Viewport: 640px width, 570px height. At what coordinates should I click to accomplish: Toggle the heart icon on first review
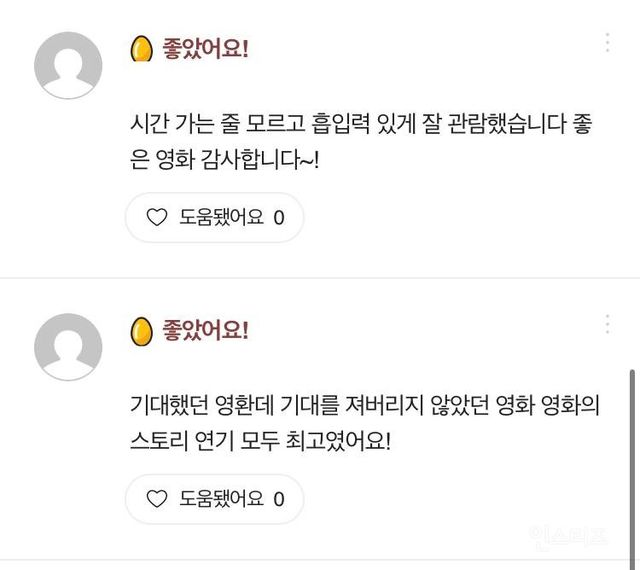[x=156, y=217]
